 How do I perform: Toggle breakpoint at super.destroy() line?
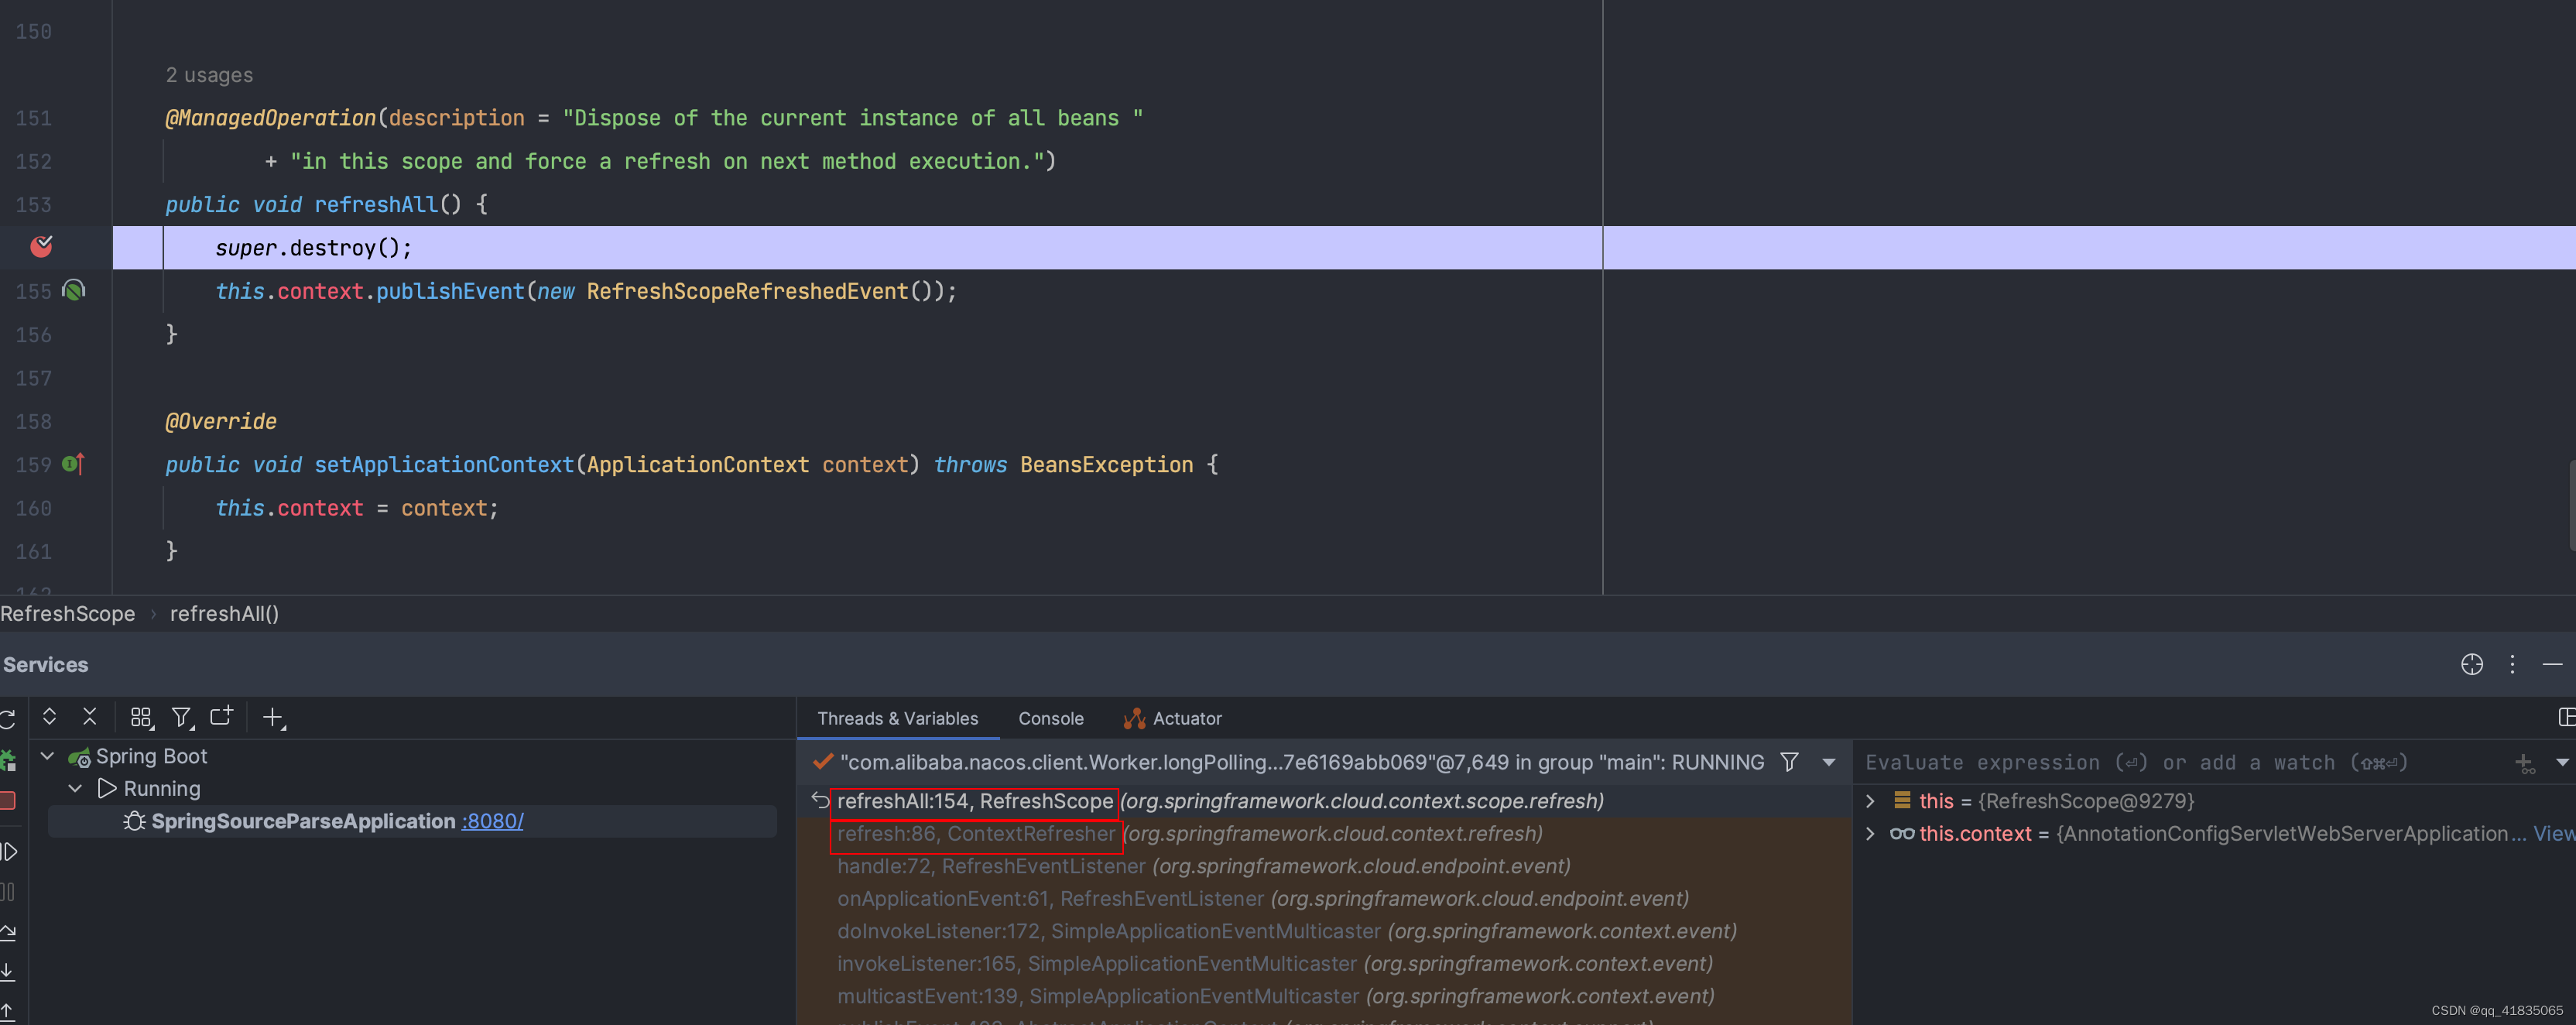(x=41, y=246)
